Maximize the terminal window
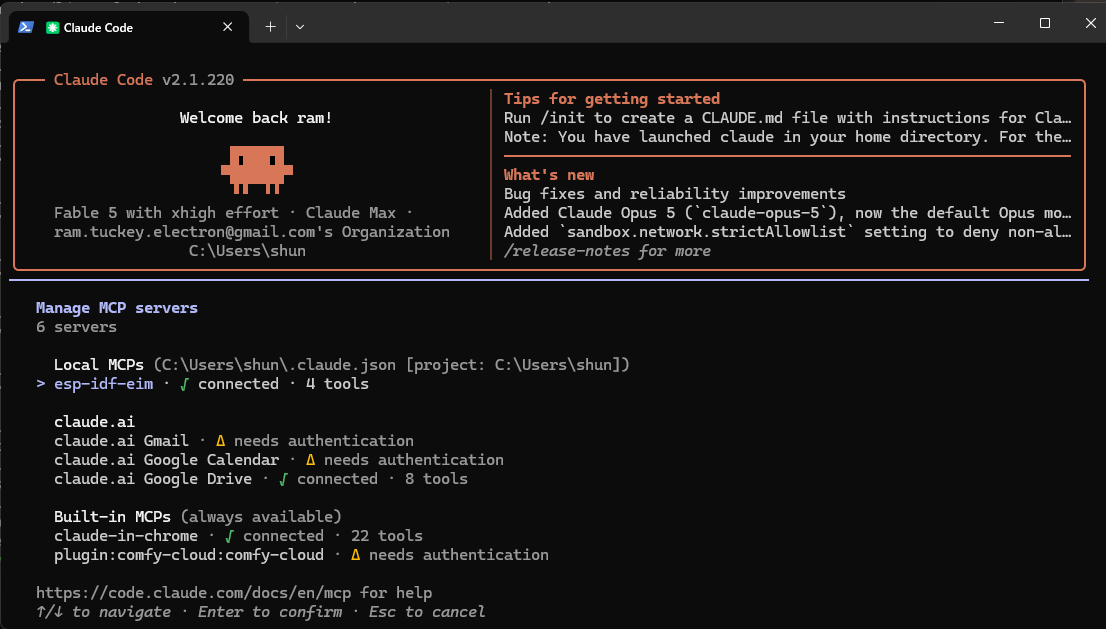Image resolution: width=1106 pixels, height=629 pixels. click(1045, 23)
